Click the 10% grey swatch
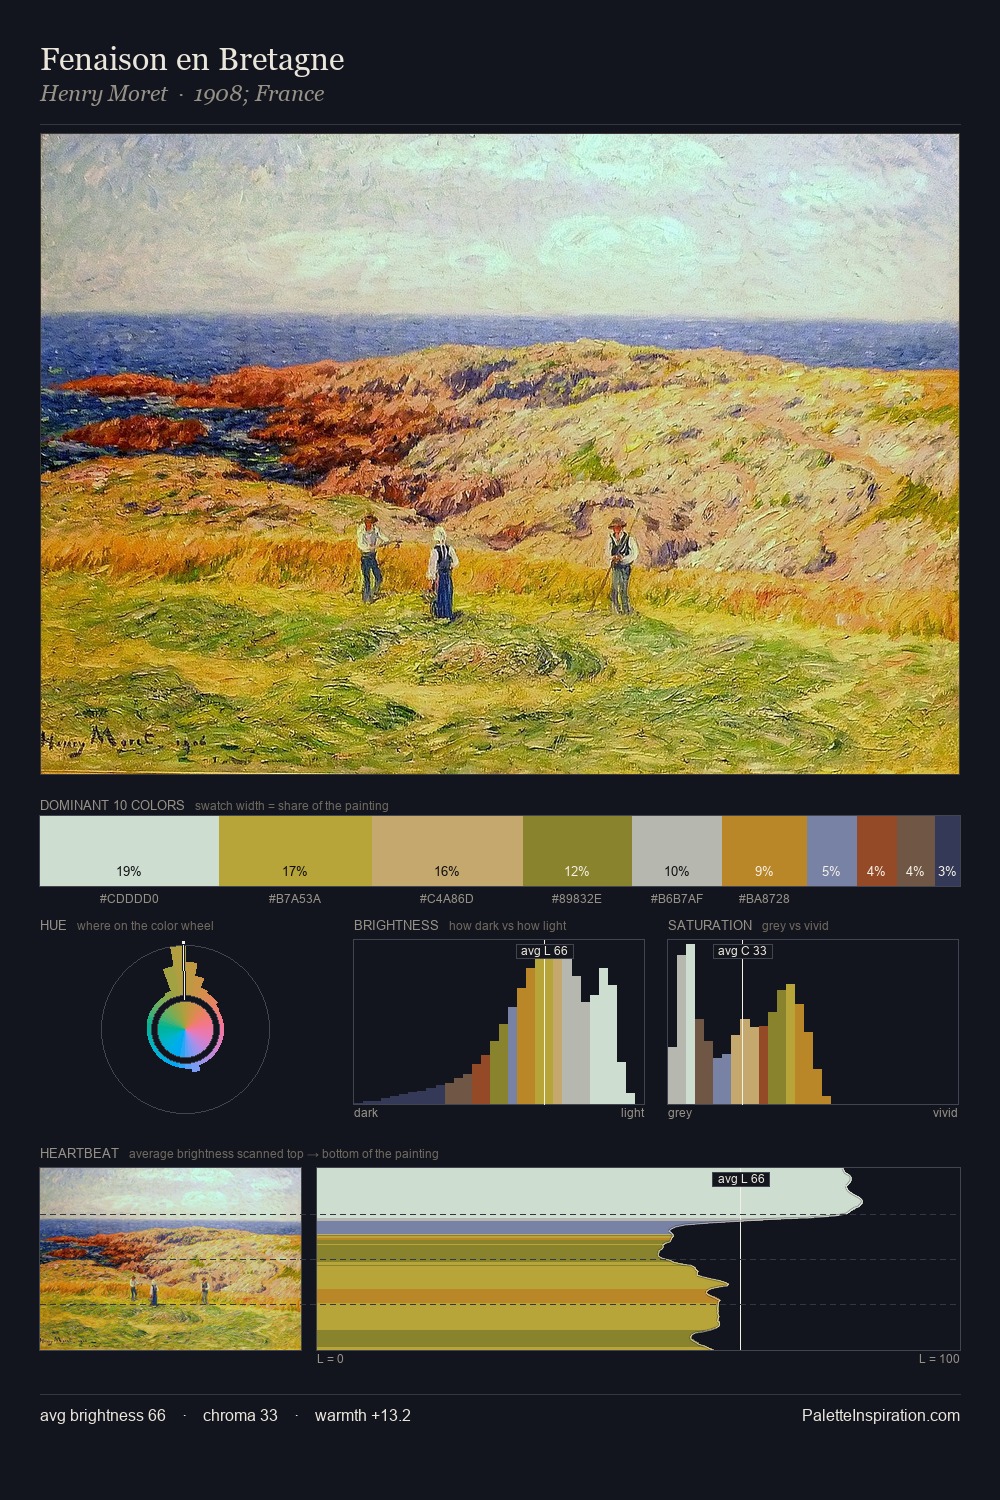The image size is (1000, 1500). pos(677,851)
